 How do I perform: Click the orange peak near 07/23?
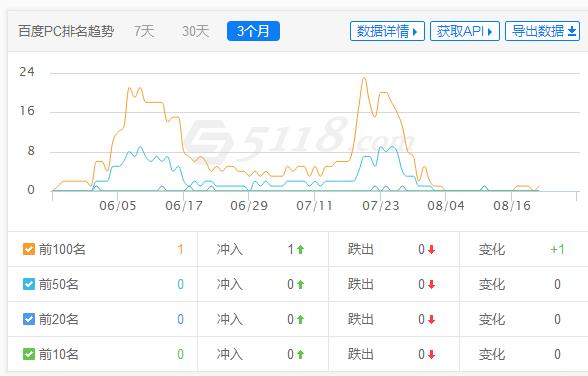click(x=364, y=78)
